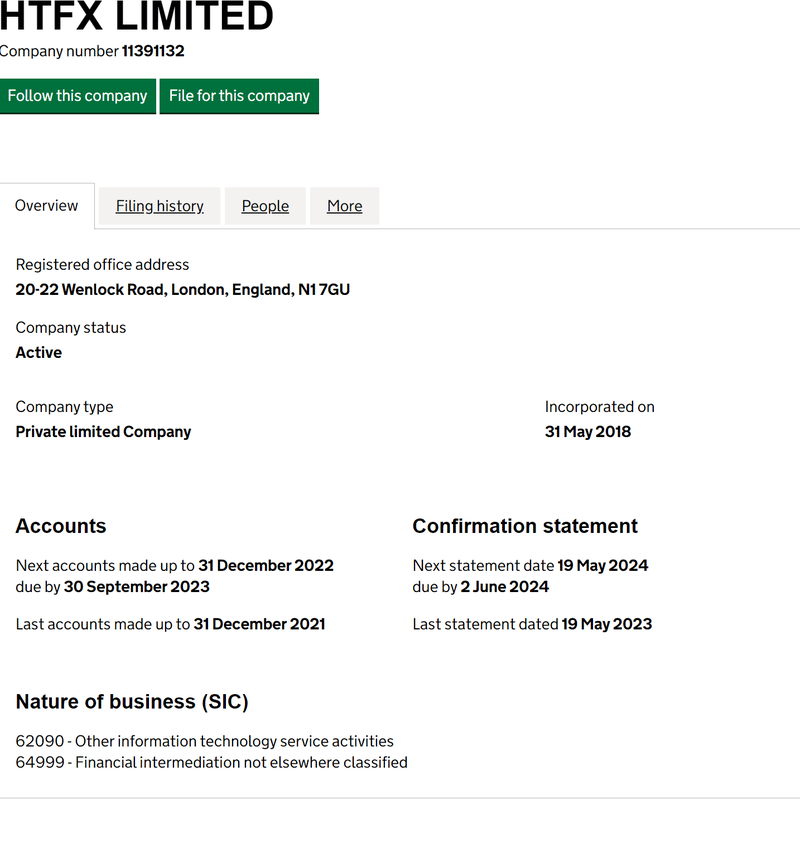
Task: Click the next statement date 19 May 2024
Action: [603, 566]
